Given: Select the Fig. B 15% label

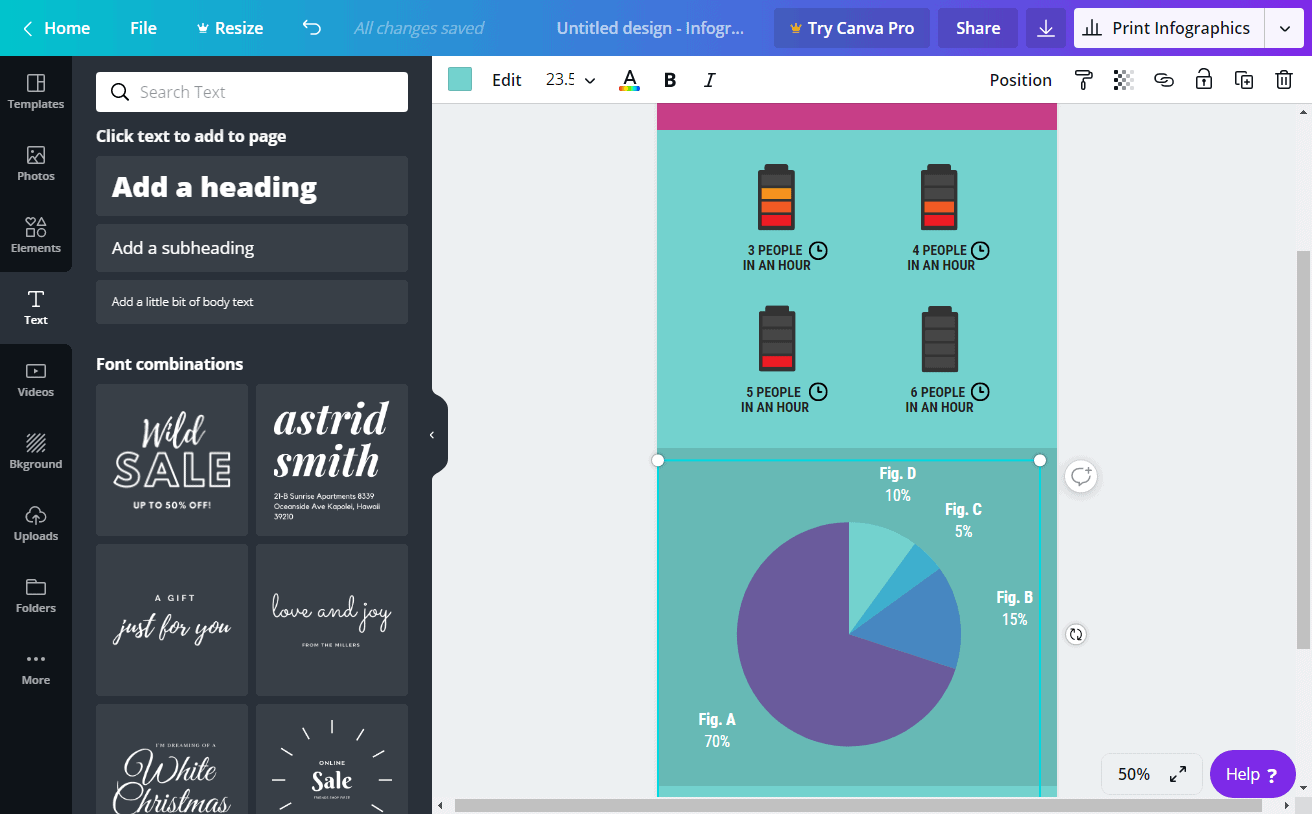Looking at the screenshot, I should [x=1014, y=608].
